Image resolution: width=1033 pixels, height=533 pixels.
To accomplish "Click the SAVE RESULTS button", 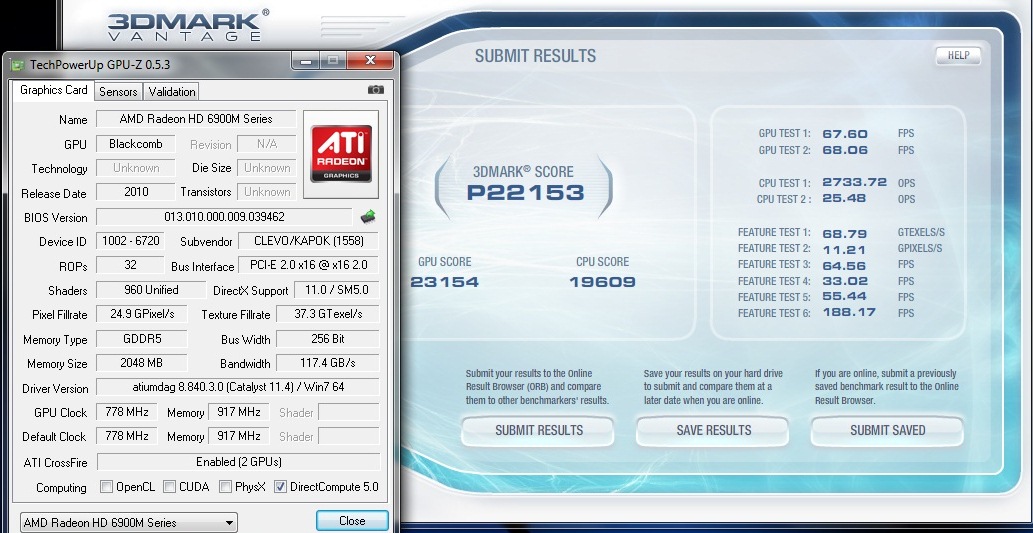I will [713, 430].
